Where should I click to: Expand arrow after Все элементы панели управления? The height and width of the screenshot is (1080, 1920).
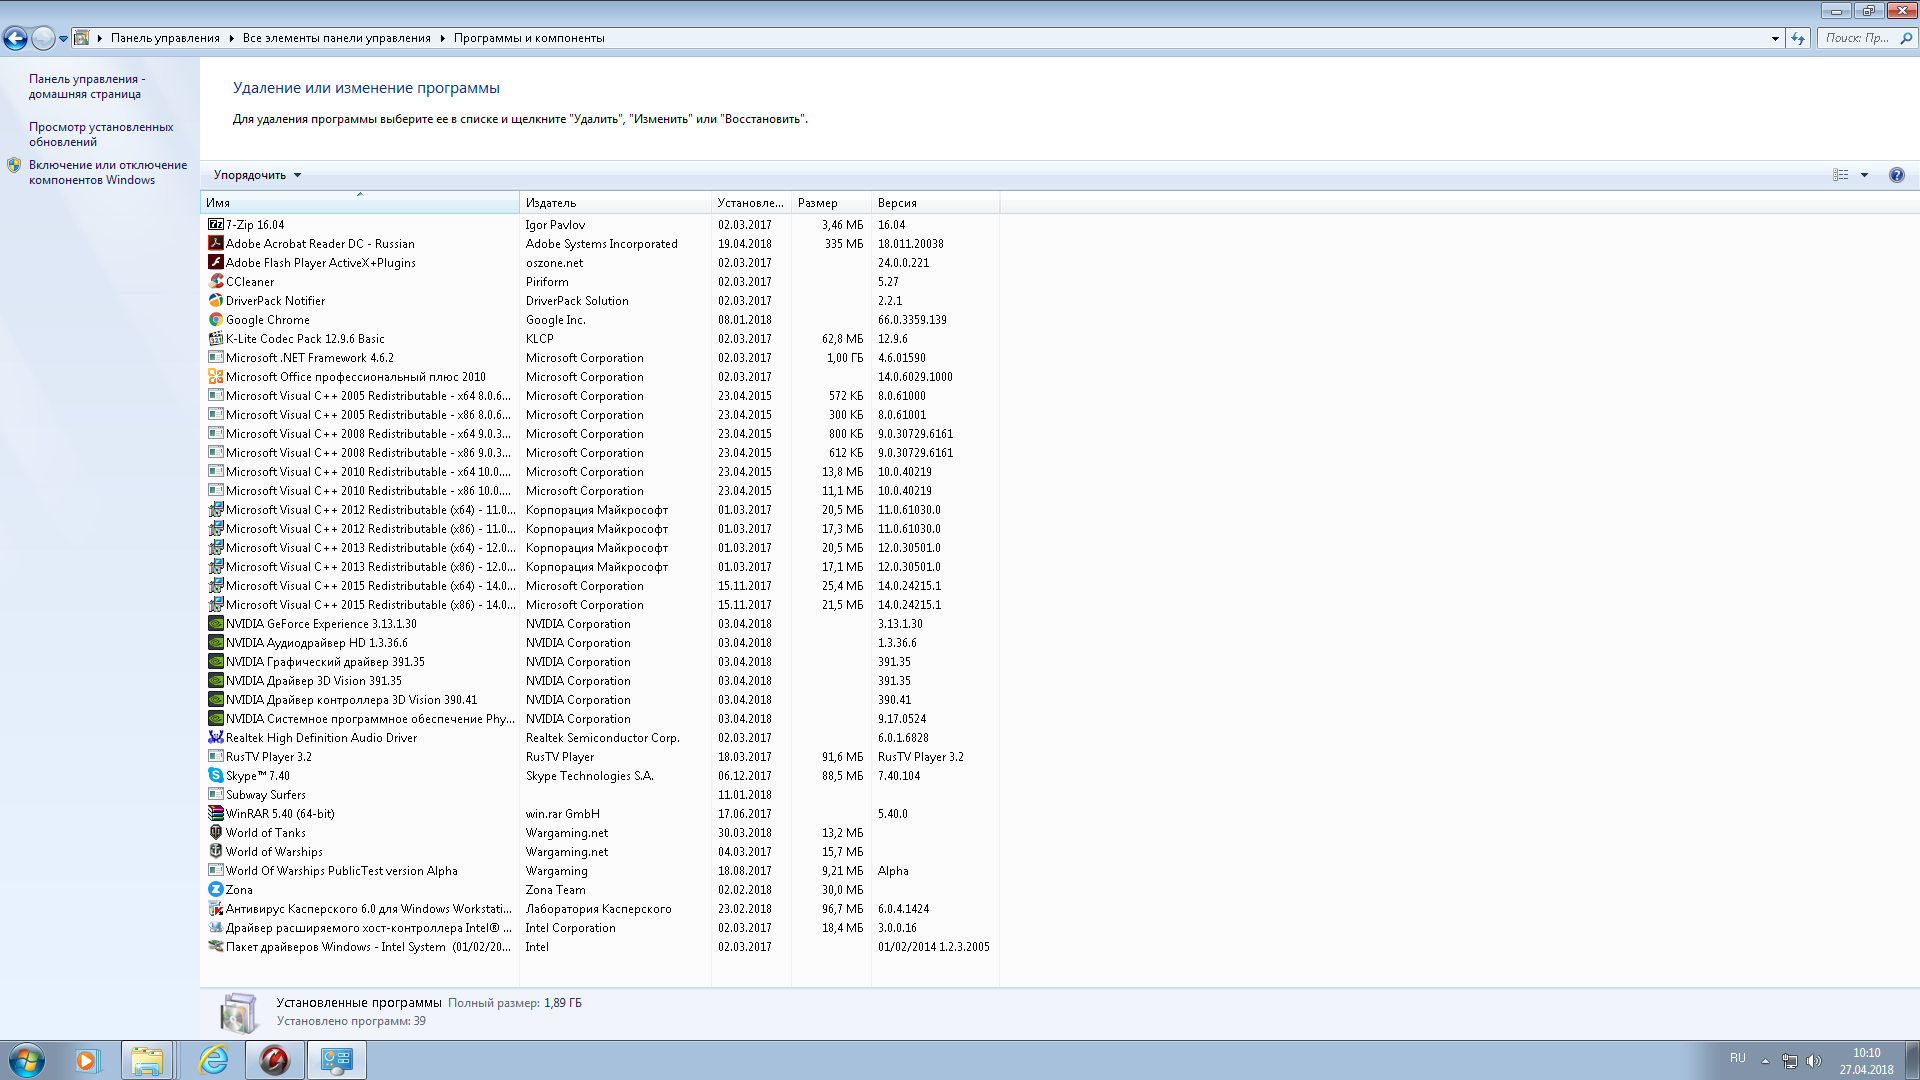[x=442, y=38]
